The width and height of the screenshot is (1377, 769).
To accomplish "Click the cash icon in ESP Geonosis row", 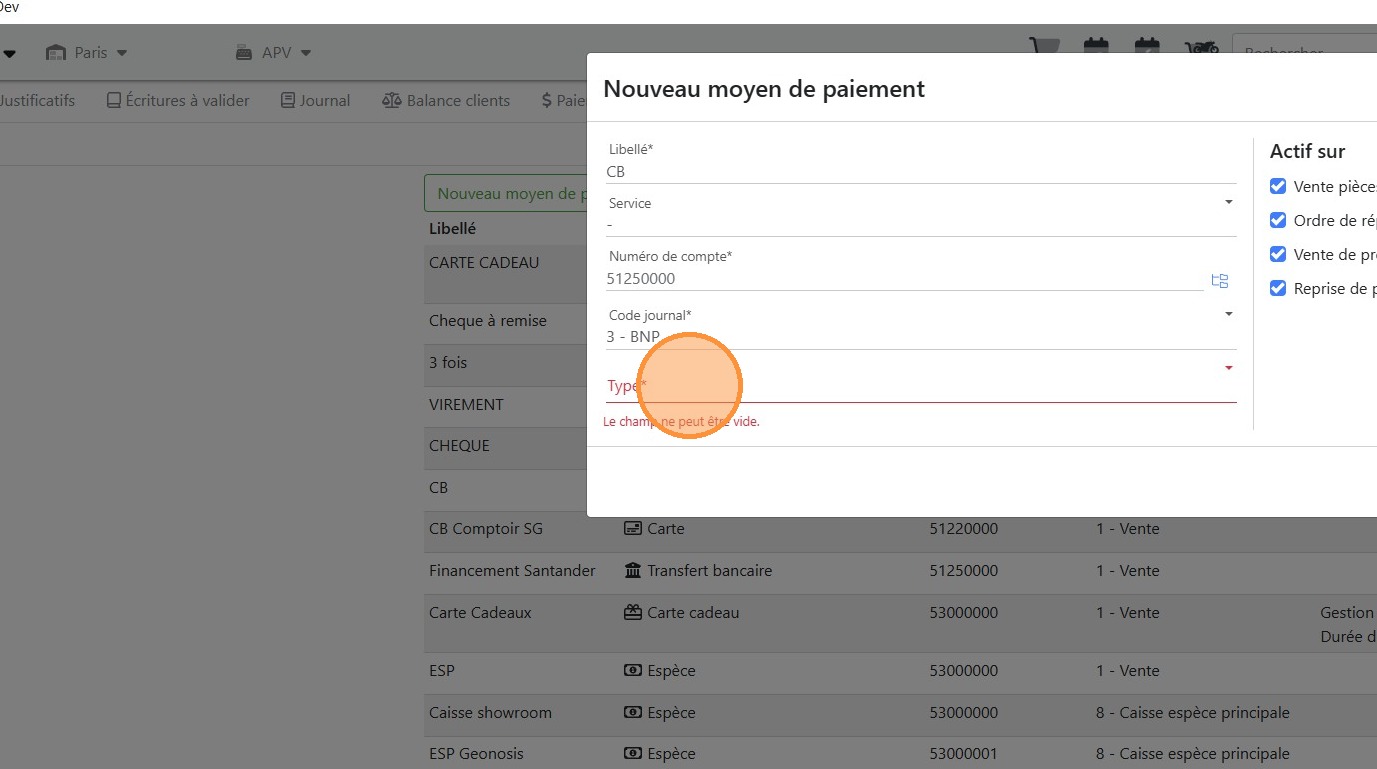I will pyautogui.click(x=632, y=754).
